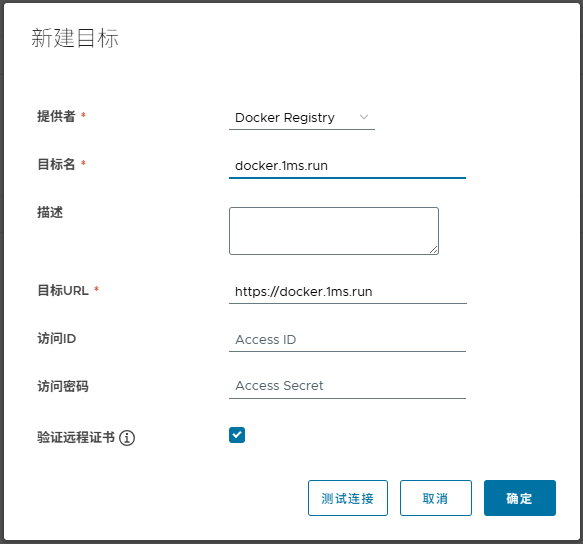Screen dimensions: 583x544
Task: Click the Access Secret password field
Action: (x=347, y=386)
